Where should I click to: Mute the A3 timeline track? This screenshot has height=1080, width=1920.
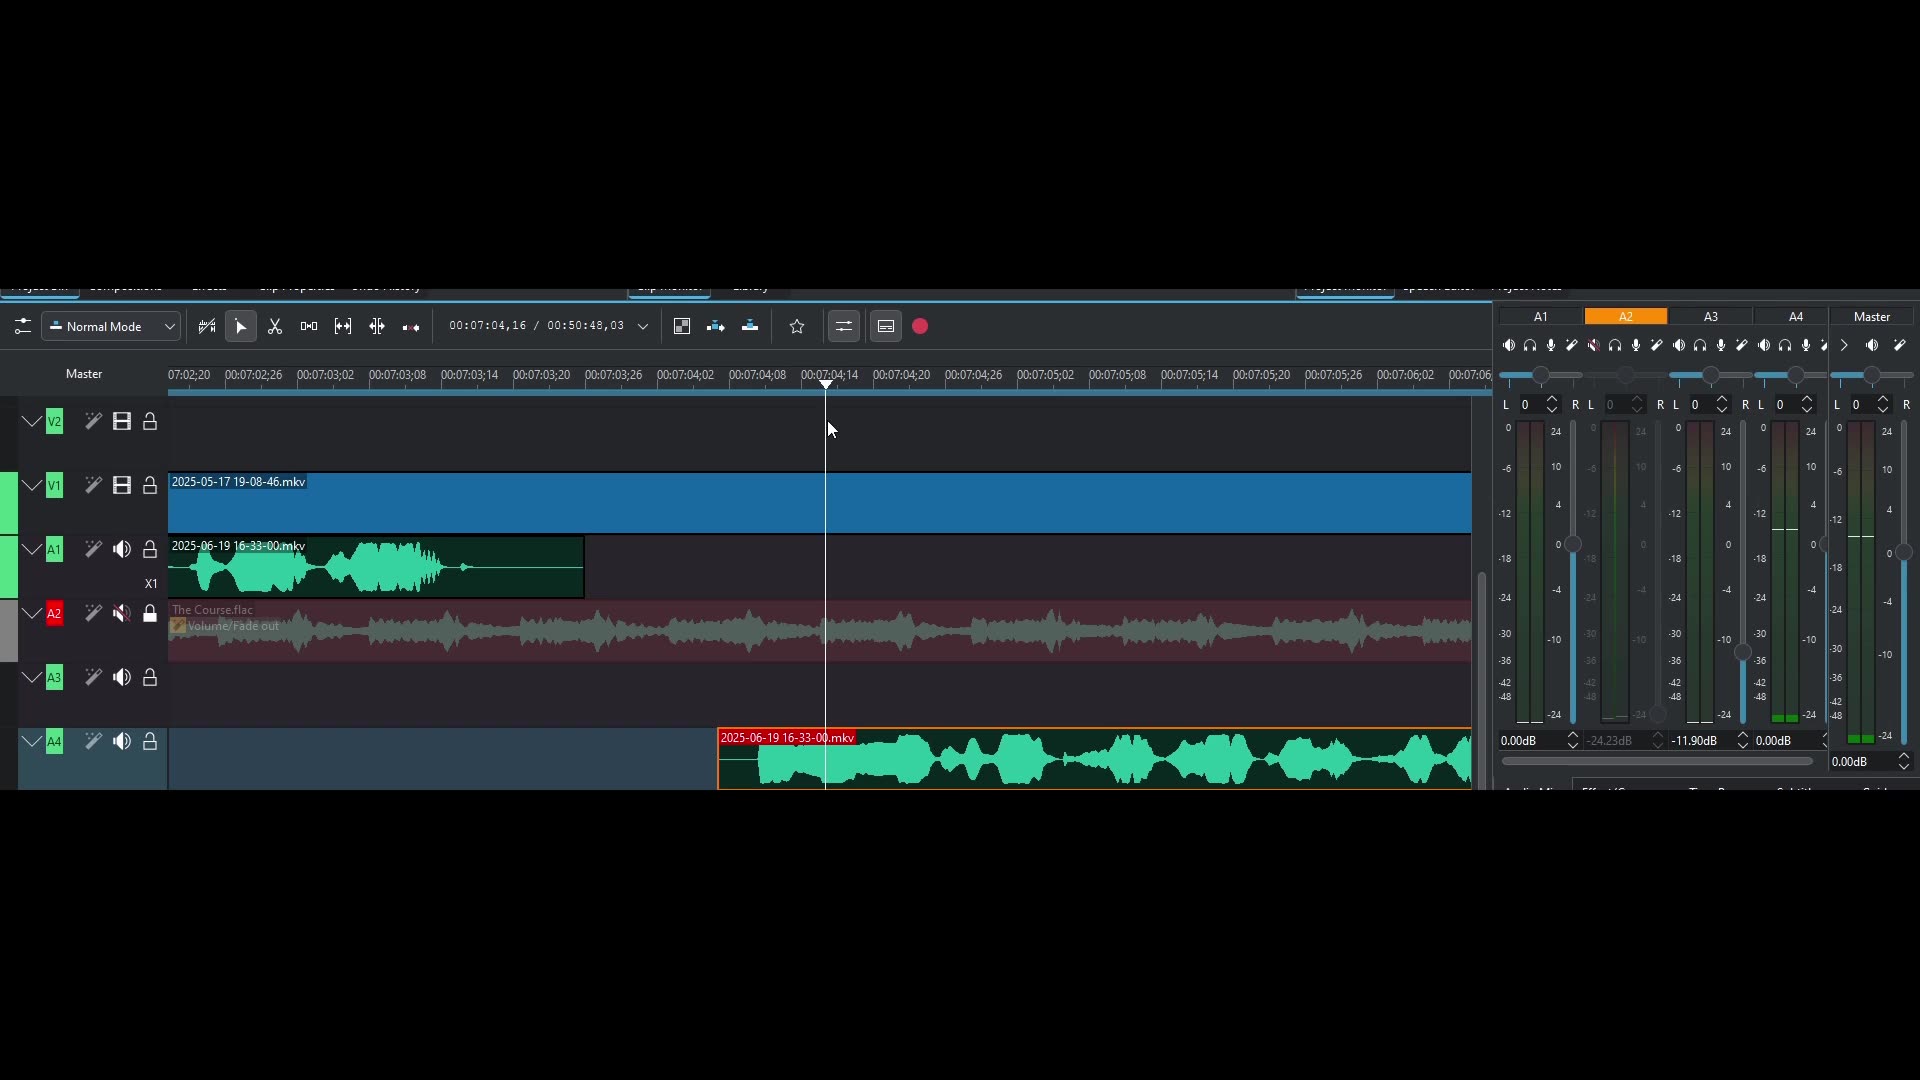[122, 678]
